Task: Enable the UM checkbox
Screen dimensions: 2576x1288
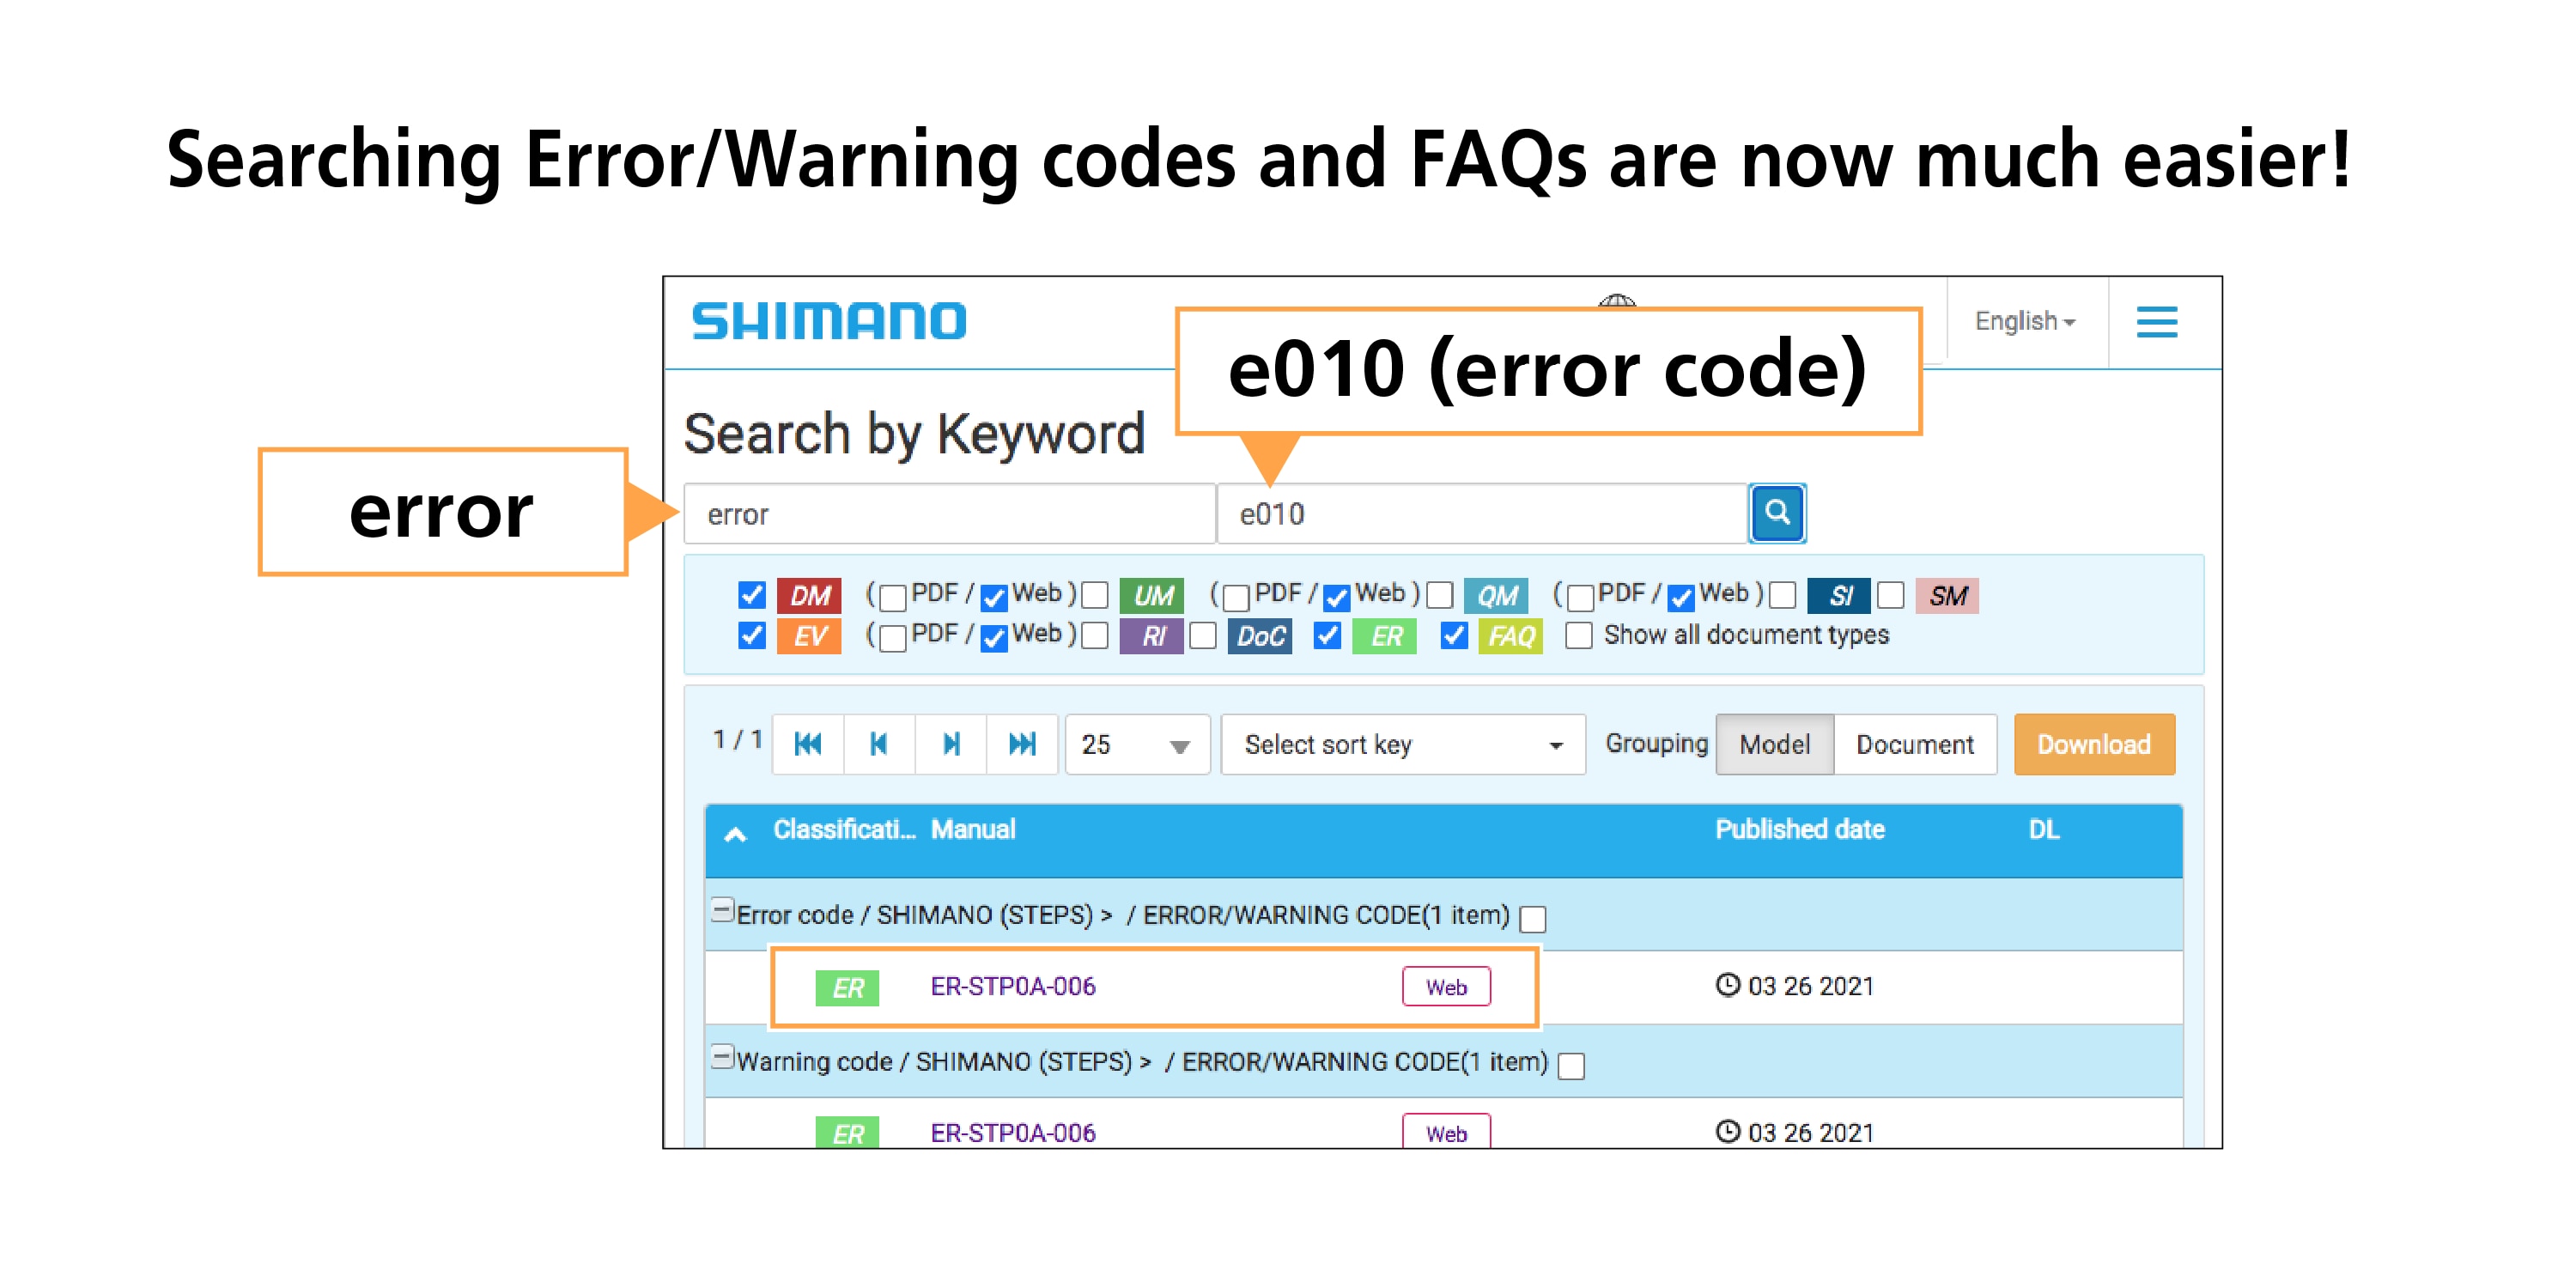Action: [x=1095, y=595]
